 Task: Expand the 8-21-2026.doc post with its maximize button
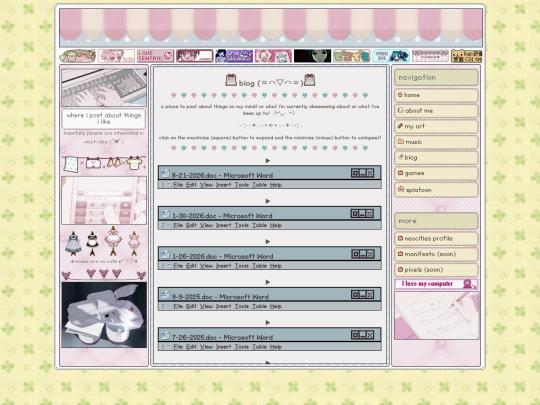pos(355,173)
